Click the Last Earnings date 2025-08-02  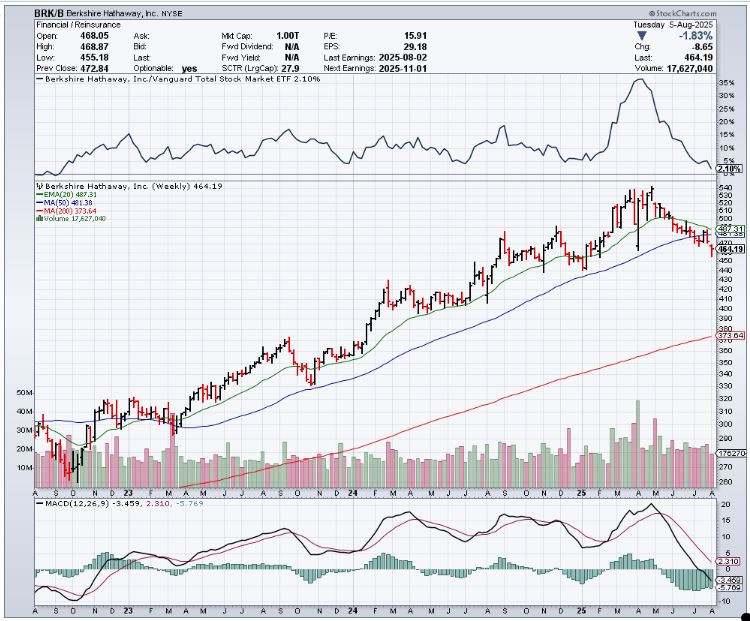coord(403,57)
